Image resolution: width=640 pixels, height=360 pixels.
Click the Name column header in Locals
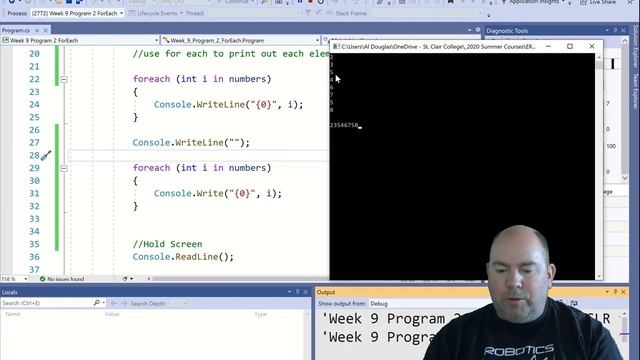[x=13, y=314]
